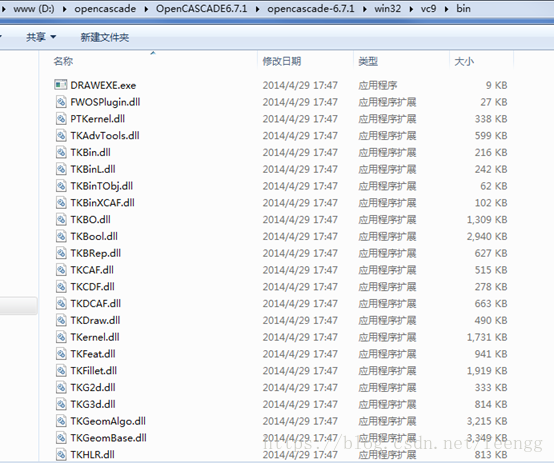
Task: Navigate to vc9 breadcrumb folder
Action: 428,8
